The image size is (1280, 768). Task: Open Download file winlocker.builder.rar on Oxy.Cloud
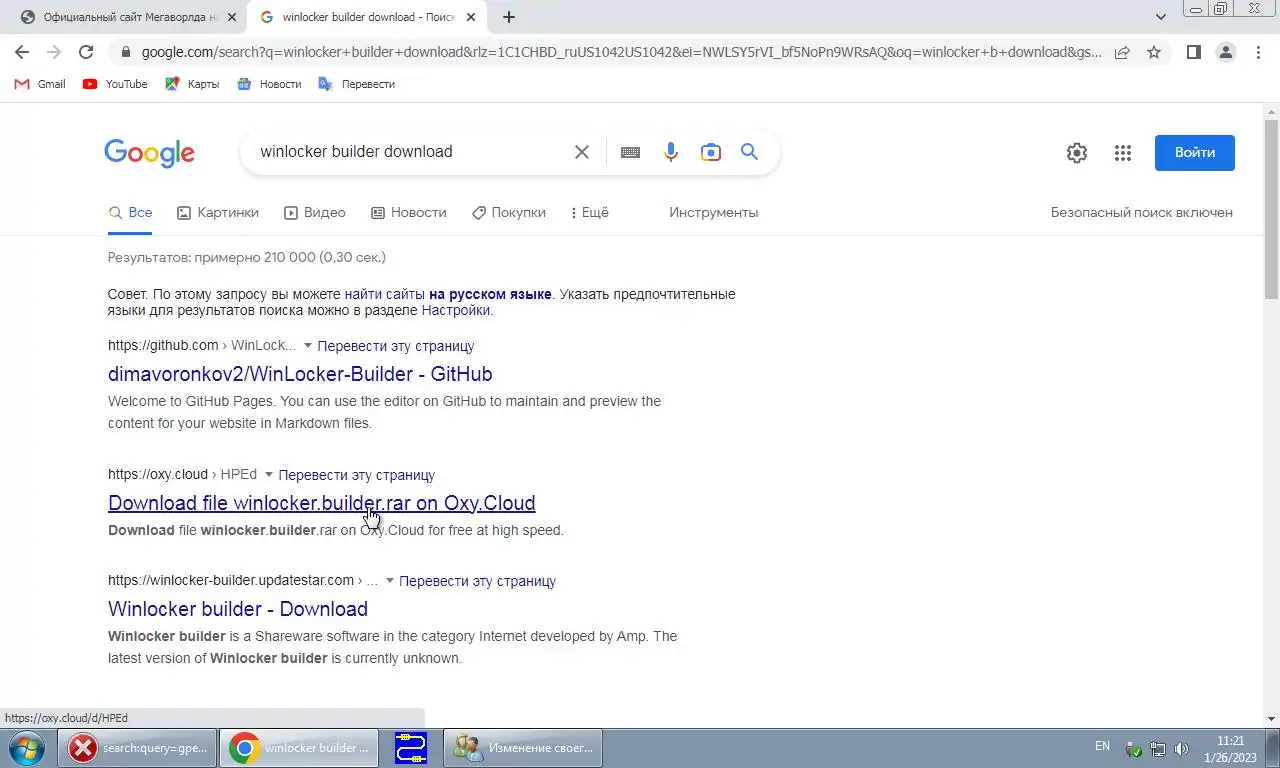click(321, 503)
